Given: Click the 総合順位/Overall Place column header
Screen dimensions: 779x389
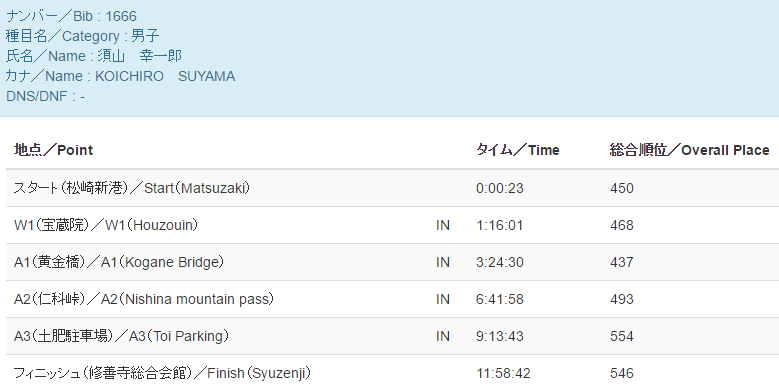Looking at the screenshot, I should 690,150.
